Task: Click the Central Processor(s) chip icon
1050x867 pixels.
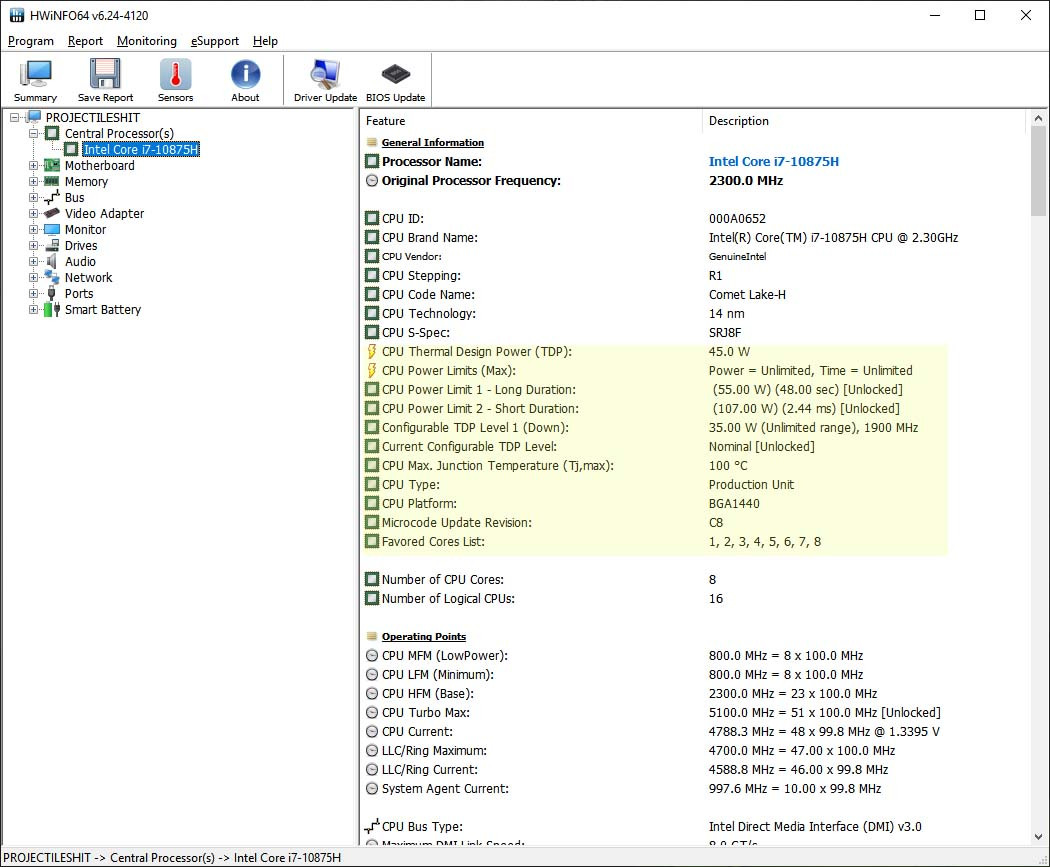Action: (52, 133)
